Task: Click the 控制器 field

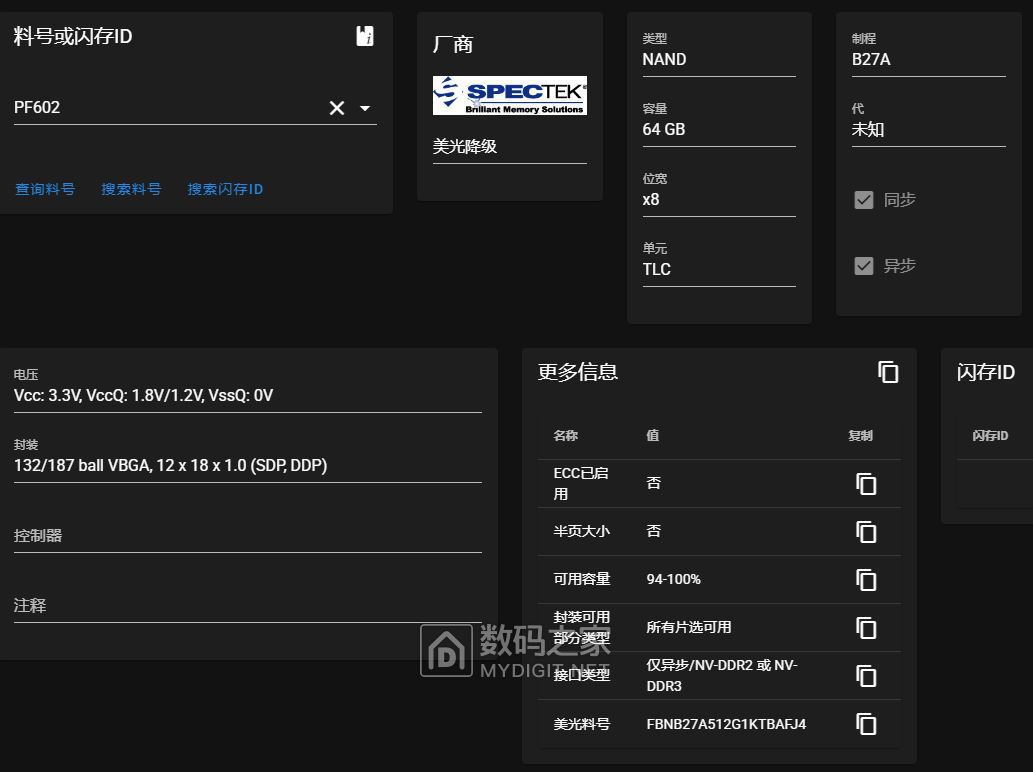Action: click(x=248, y=536)
